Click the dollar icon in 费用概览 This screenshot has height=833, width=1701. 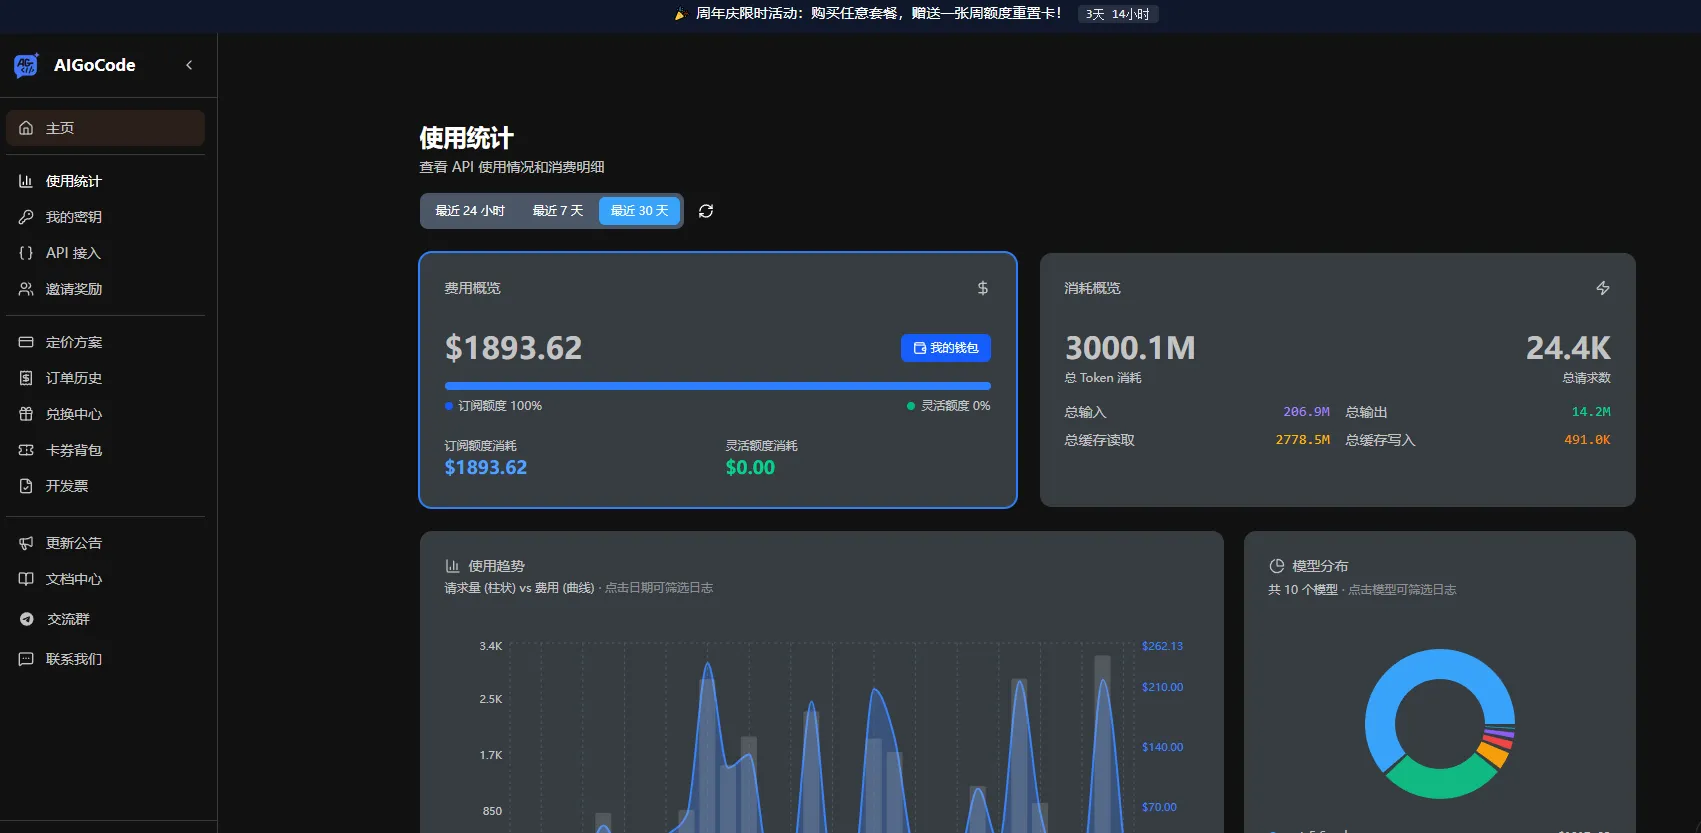point(983,288)
